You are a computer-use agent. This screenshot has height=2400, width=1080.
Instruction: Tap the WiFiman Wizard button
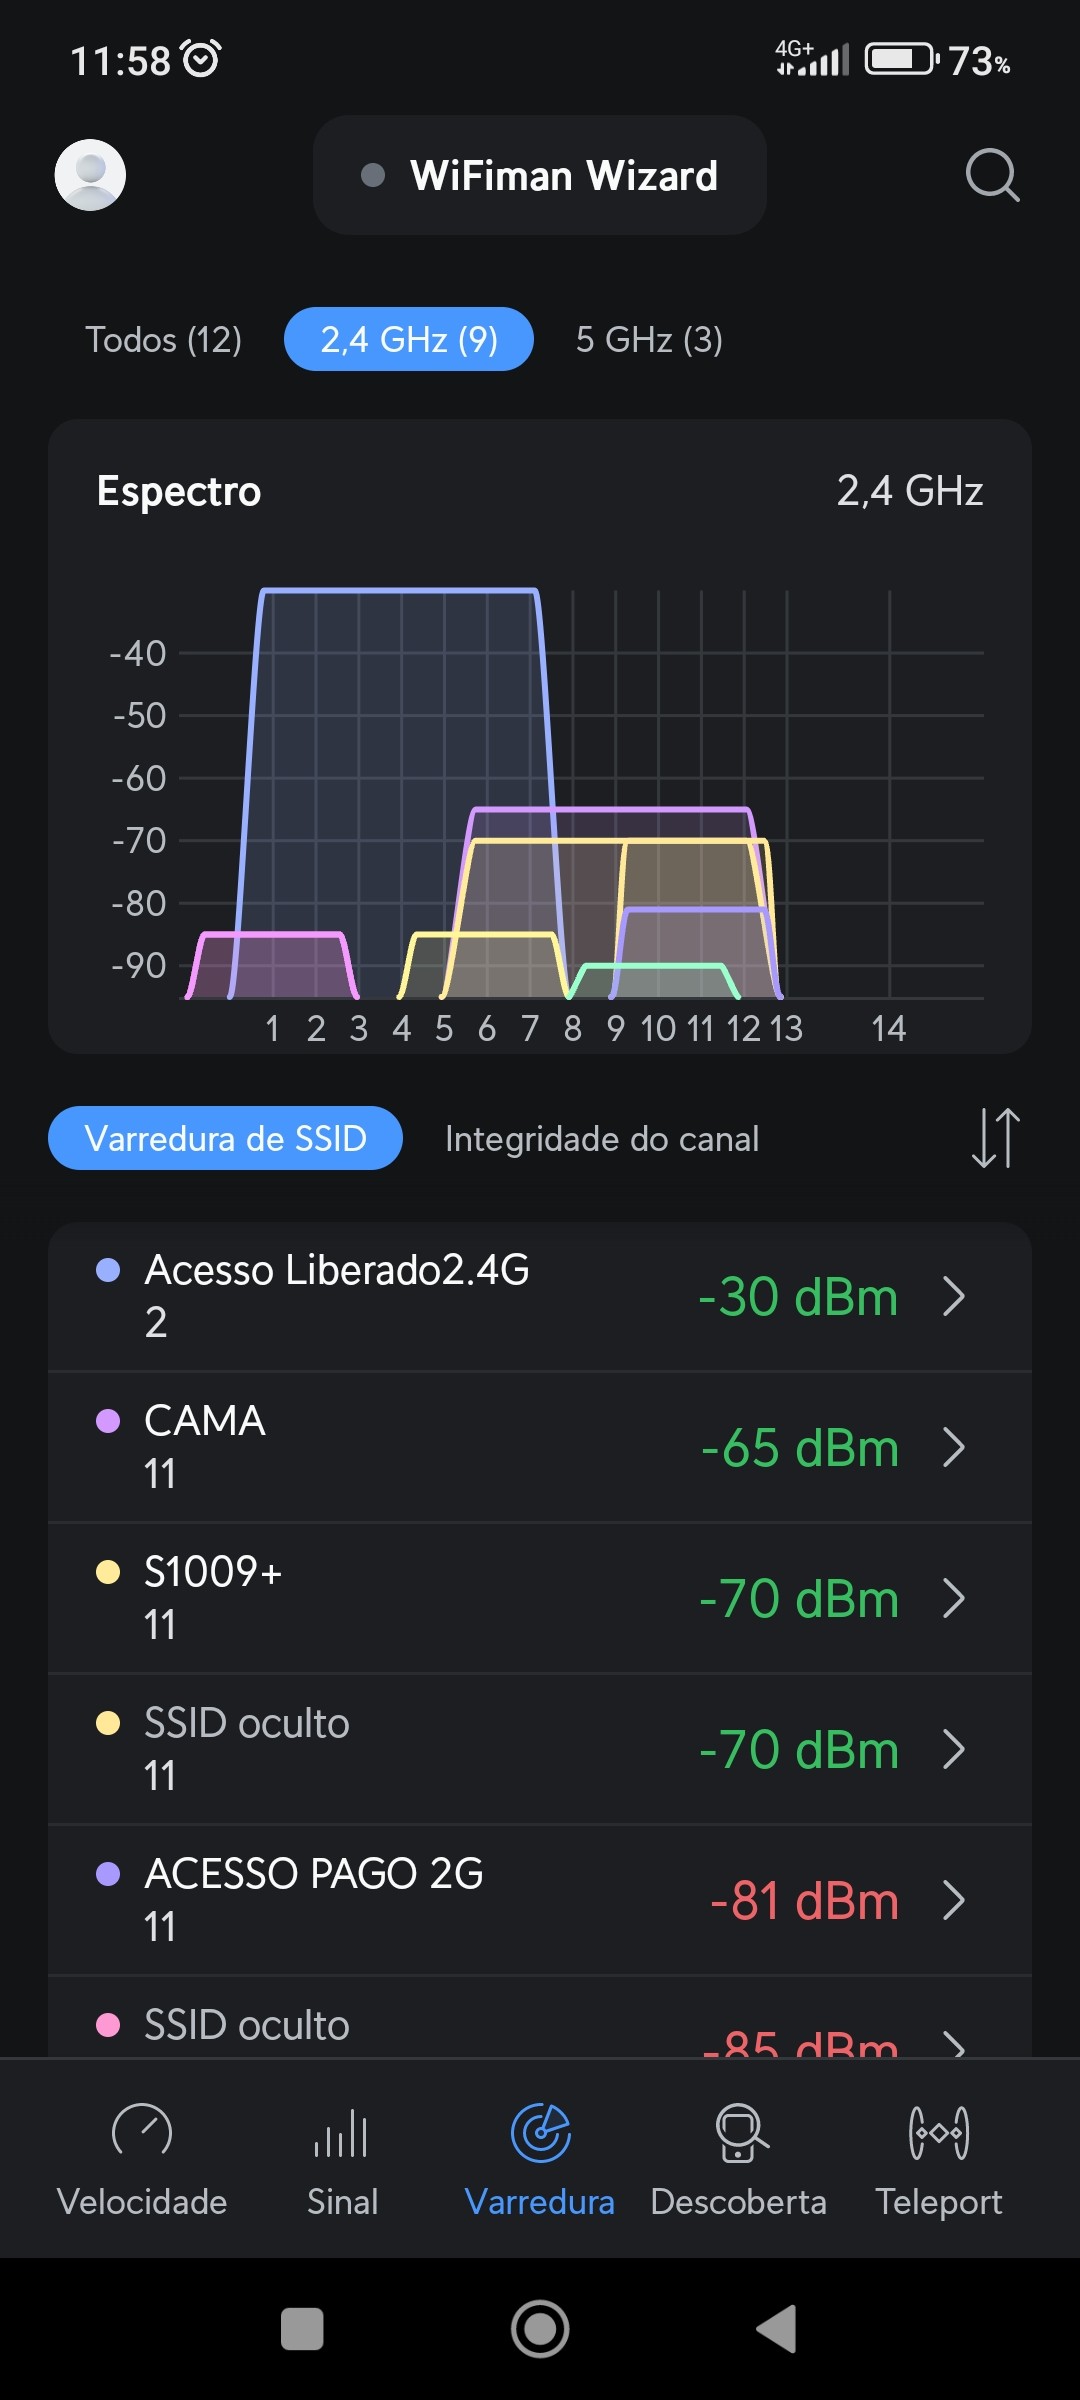coord(540,175)
